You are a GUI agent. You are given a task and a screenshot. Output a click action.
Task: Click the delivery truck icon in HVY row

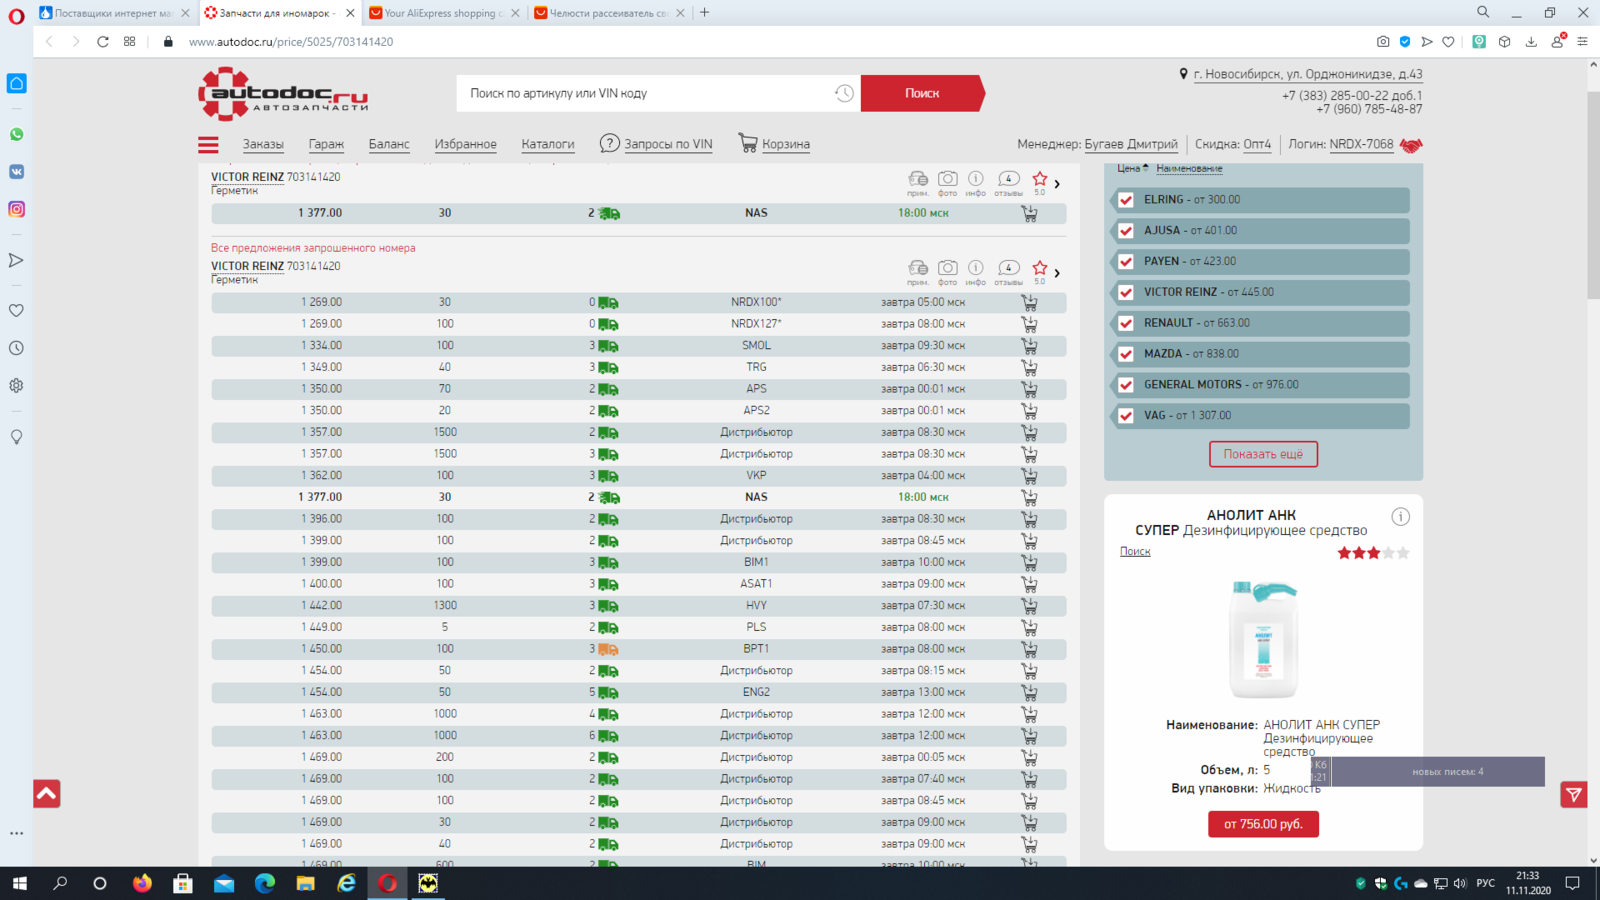[x=608, y=606]
